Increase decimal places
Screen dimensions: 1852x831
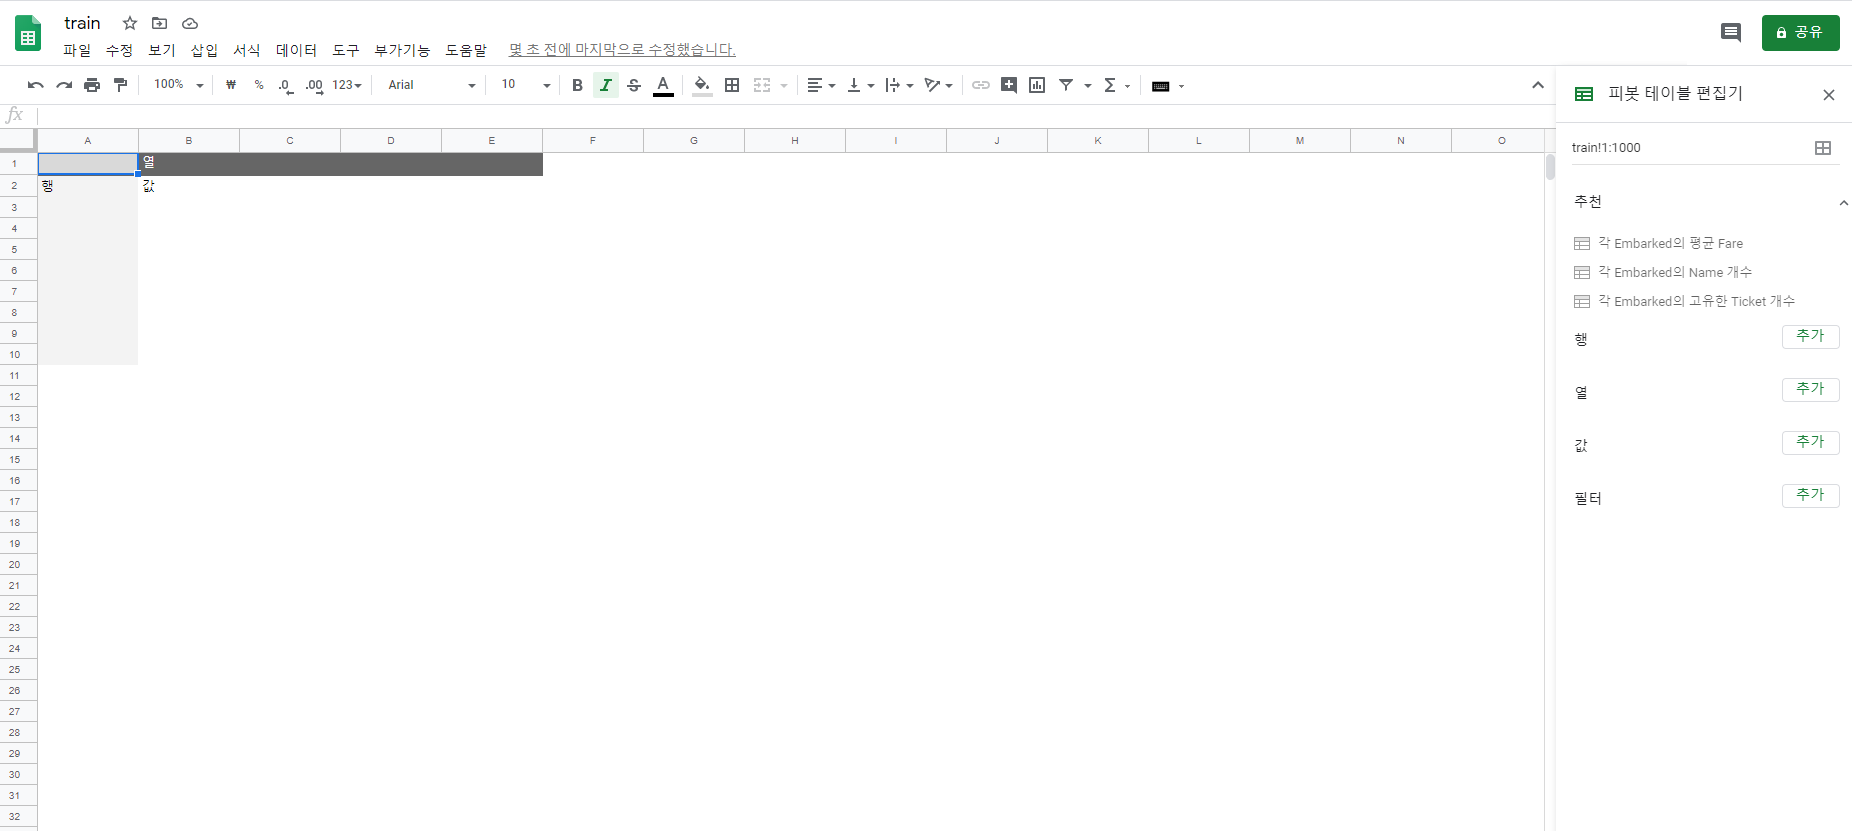[x=314, y=86]
